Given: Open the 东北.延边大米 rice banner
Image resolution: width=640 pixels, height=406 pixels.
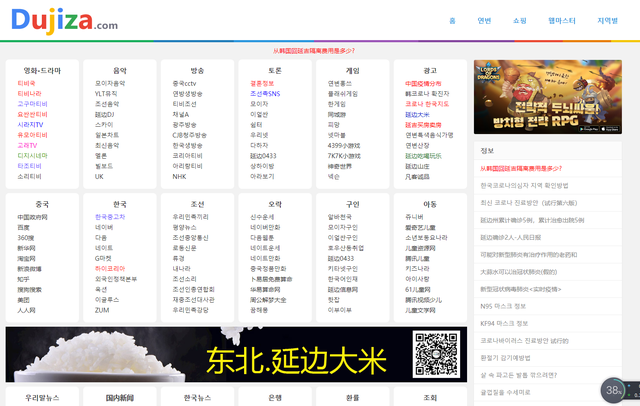Looking at the screenshot, I should coord(236,354).
